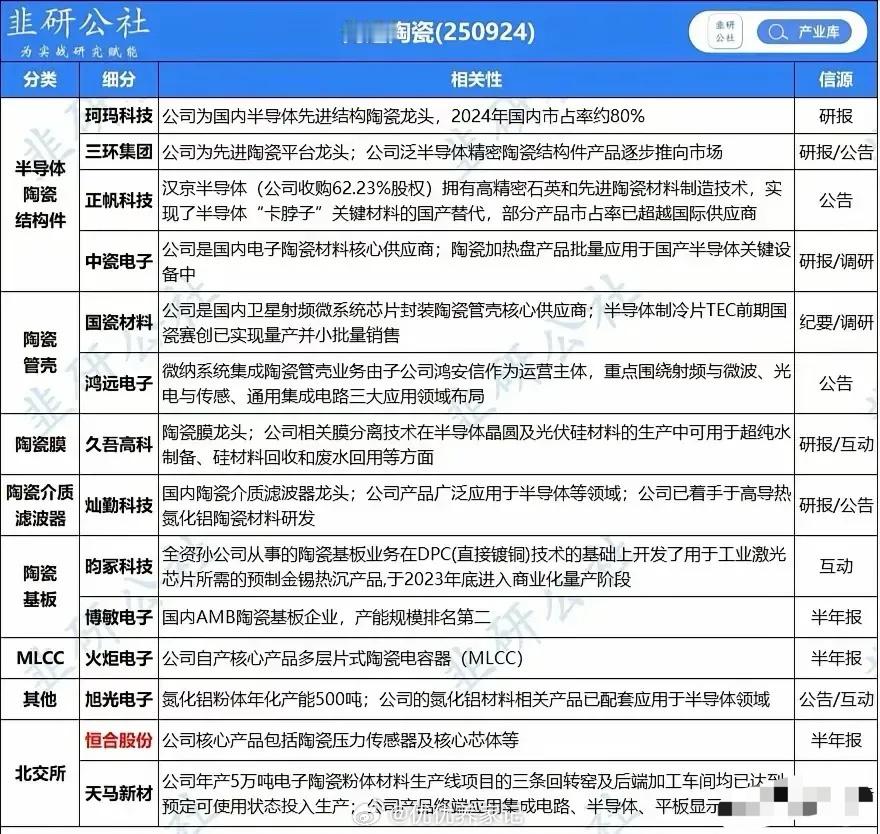This screenshot has height=834, width=880.
Task: Click 天马新材 description about 电子陶瓷粉体材料
Action: pos(473,794)
